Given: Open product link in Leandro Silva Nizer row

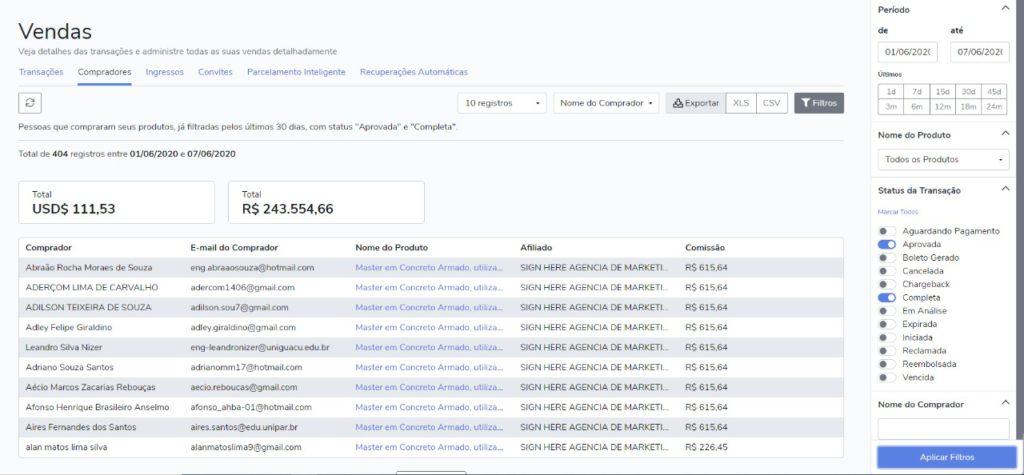Looking at the screenshot, I should click(x=430, y=348).
